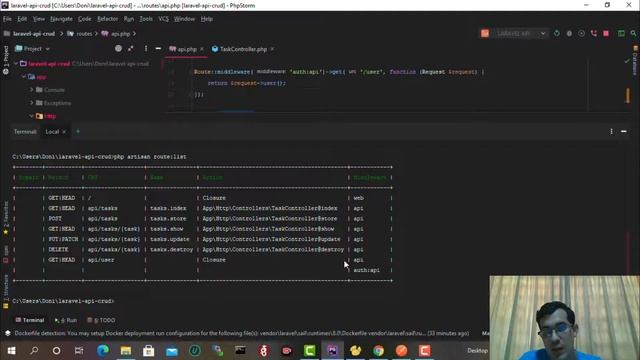Click the rerun icon in main toolbar
This screenshot has height=360, width=640.
click(557, 33)
